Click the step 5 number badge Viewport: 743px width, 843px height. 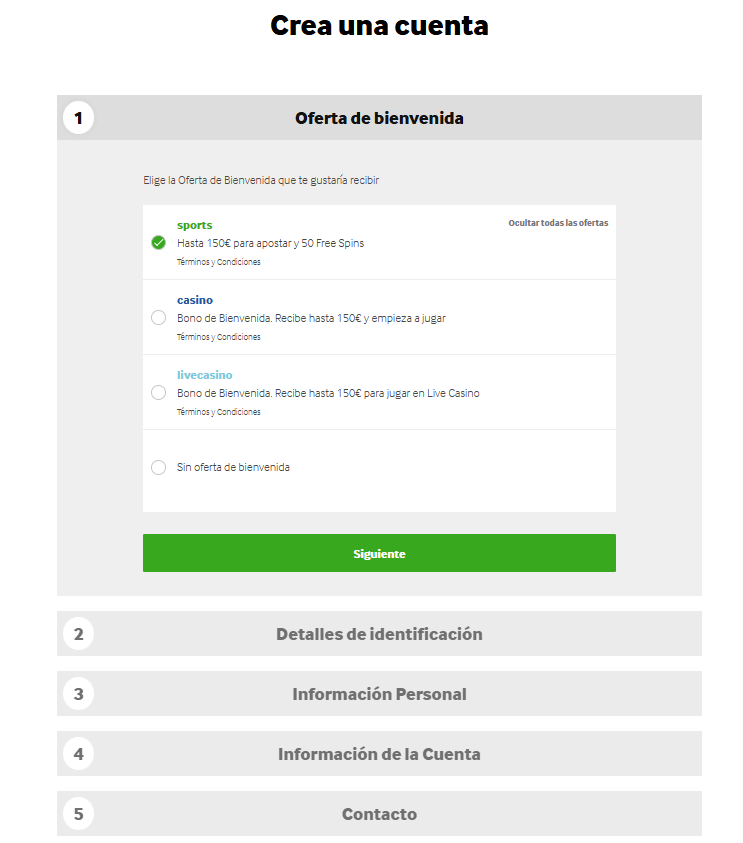[x=78, y=814]
